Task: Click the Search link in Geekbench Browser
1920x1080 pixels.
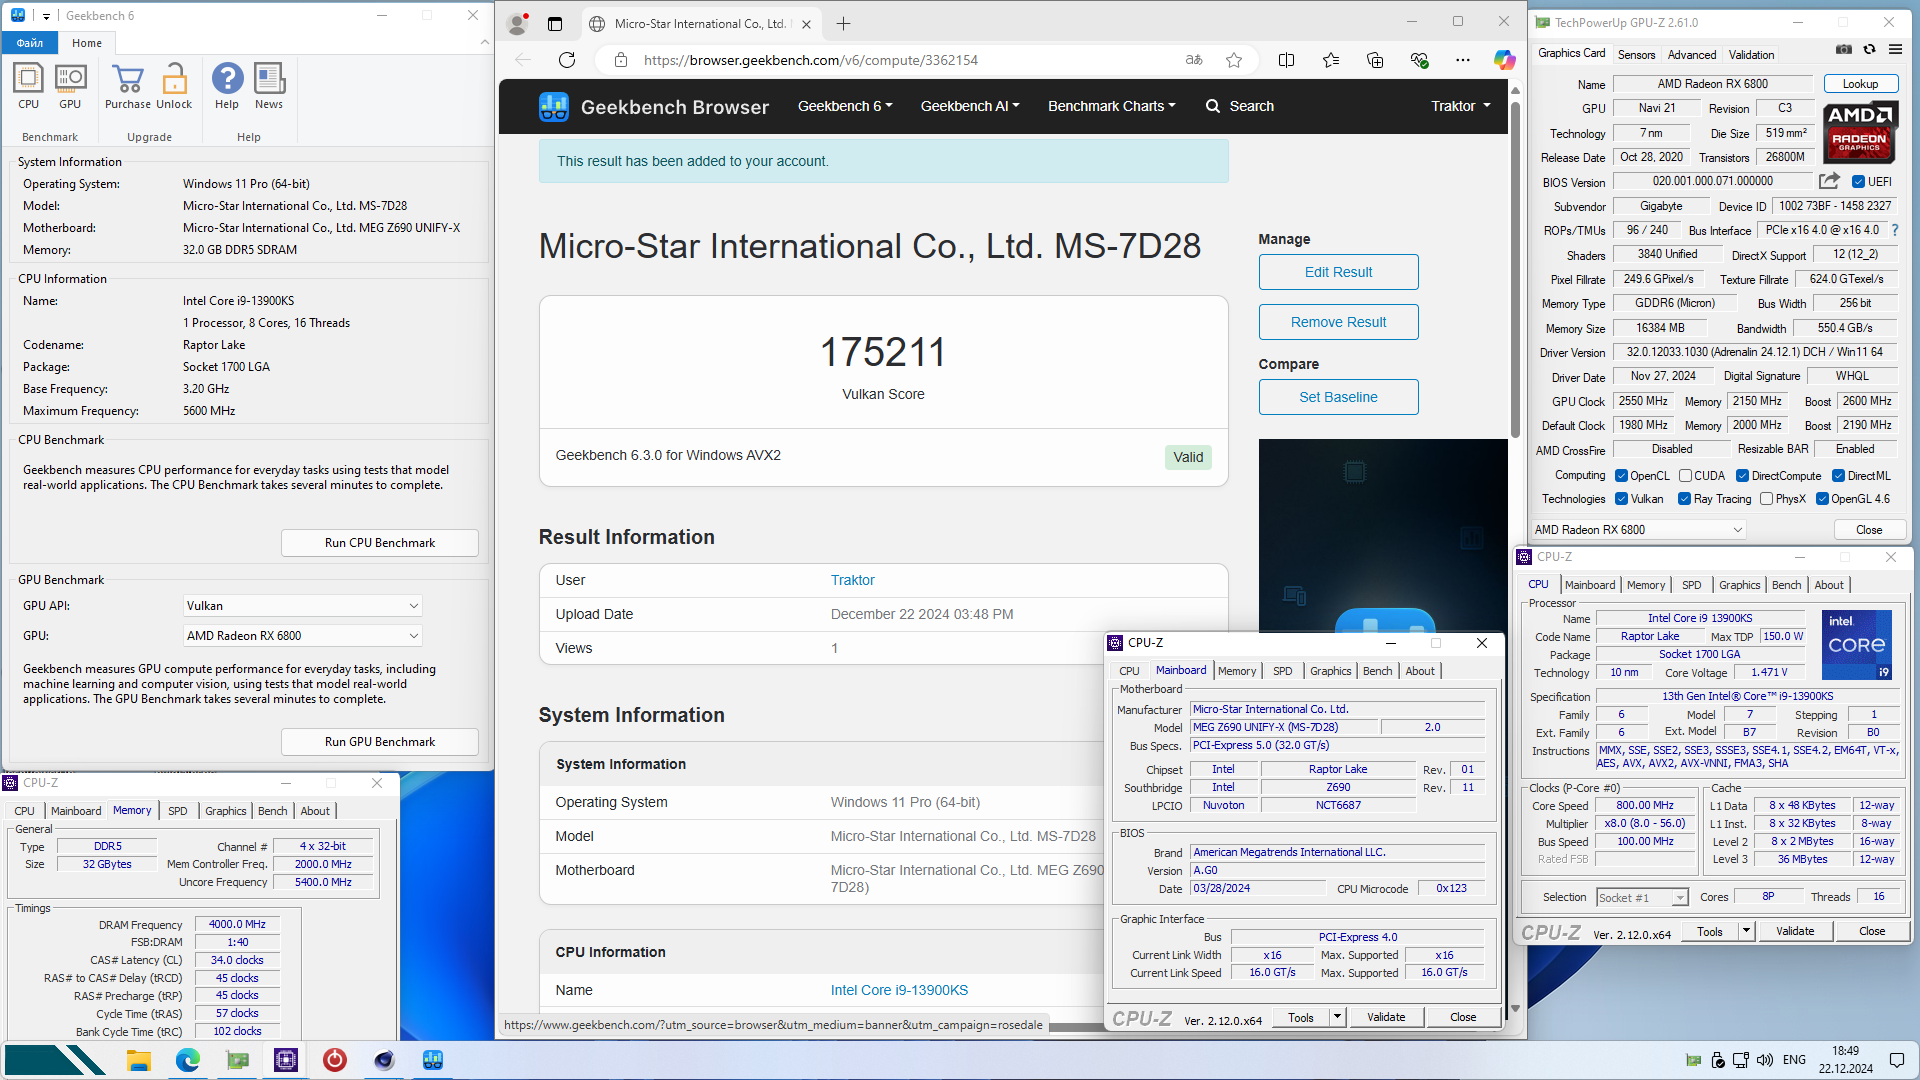Action: pos(1239,106)
